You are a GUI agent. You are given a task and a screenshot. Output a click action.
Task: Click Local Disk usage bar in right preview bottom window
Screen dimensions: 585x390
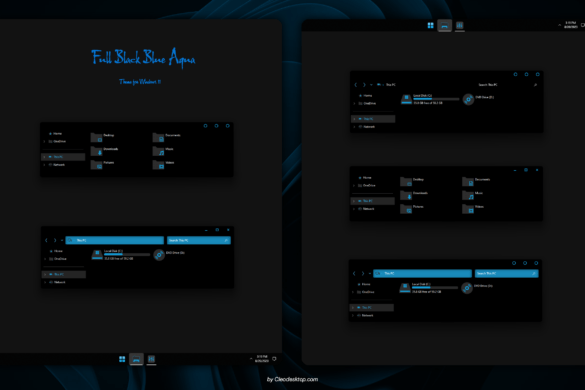[x=435, y=288]
